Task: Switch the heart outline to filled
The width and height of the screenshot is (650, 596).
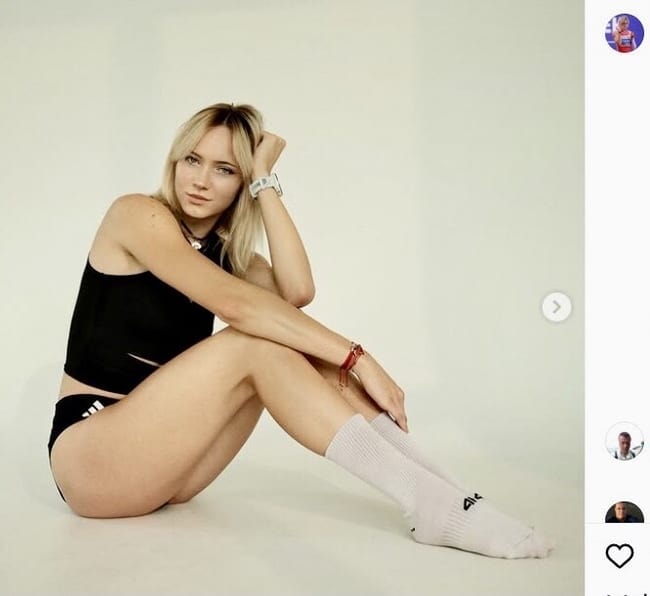Action: tap(620, 555)
